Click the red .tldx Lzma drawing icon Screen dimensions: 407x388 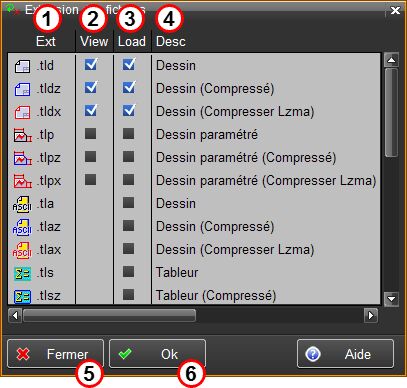[22, 112]
